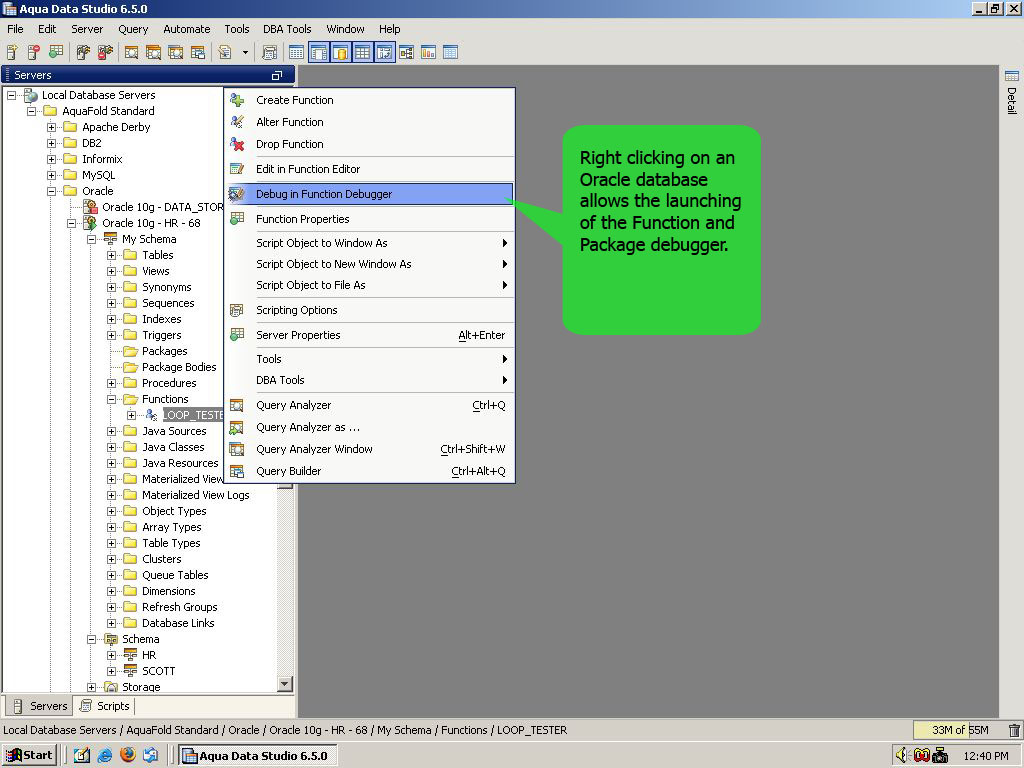
Task: Click the bar chart toolbar icon
Action: pyautogui.click(x=428, y=52)
